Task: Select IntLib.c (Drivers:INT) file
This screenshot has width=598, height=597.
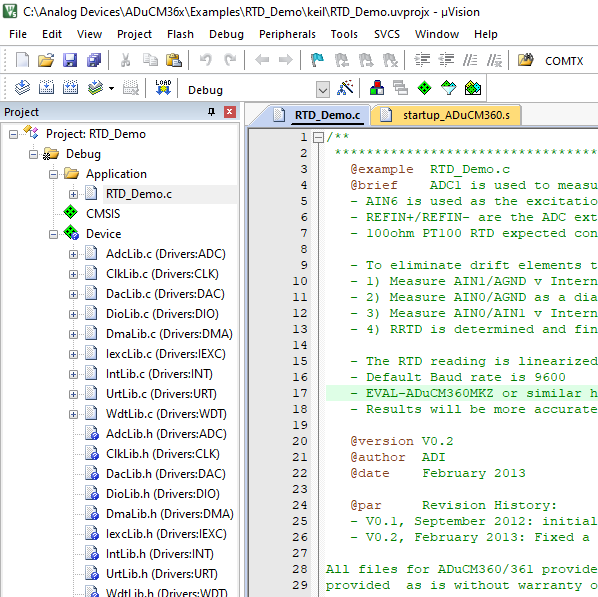Action: click(159, 374)
